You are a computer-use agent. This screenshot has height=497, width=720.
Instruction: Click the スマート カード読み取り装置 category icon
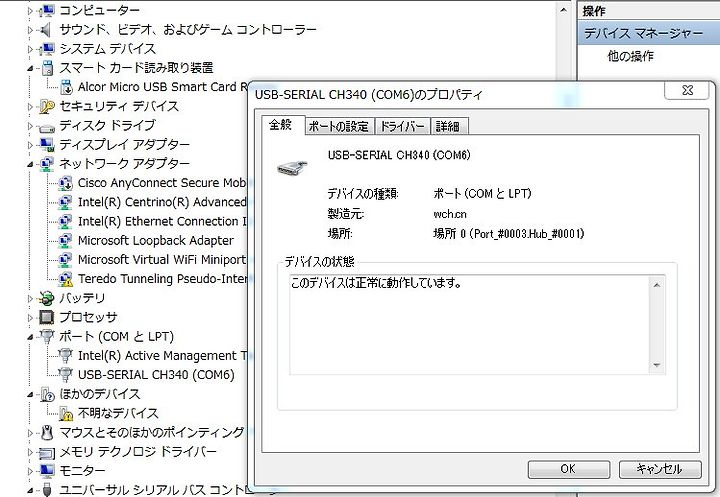tap(47, 68)
